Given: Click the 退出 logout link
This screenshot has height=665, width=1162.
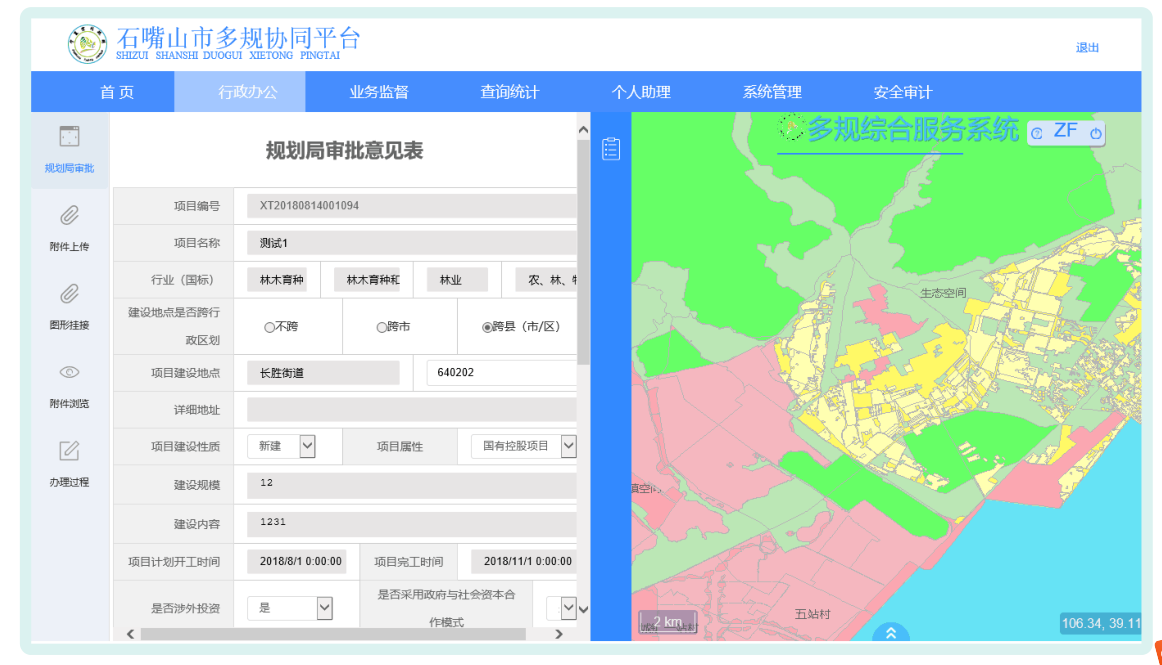Looking at the screenshot, I should click(x=1087, y=48).
